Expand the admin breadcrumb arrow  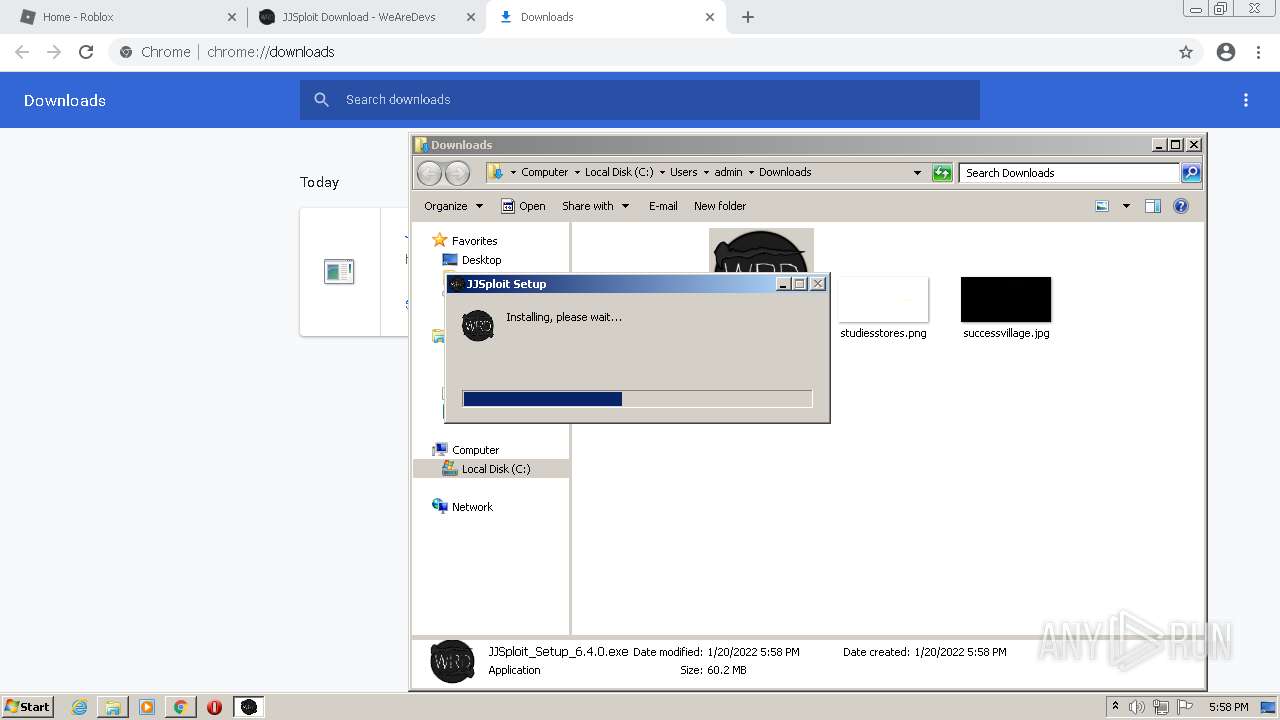click(751, 173)
